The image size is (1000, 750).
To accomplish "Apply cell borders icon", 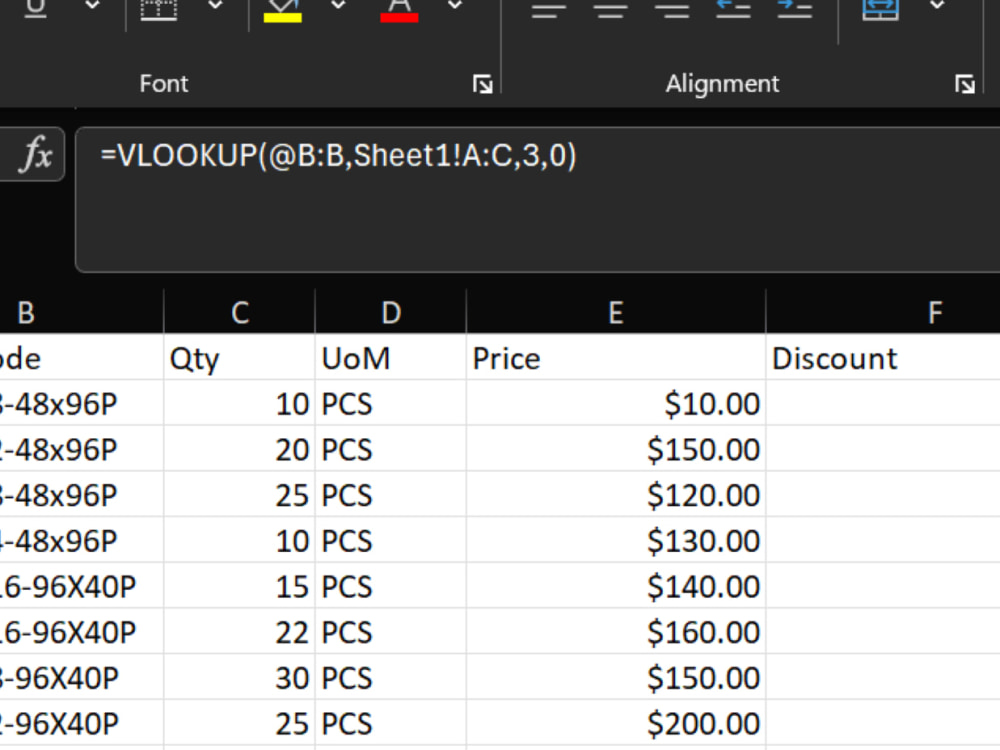I will pyautogui.click(x=158, y=9).
